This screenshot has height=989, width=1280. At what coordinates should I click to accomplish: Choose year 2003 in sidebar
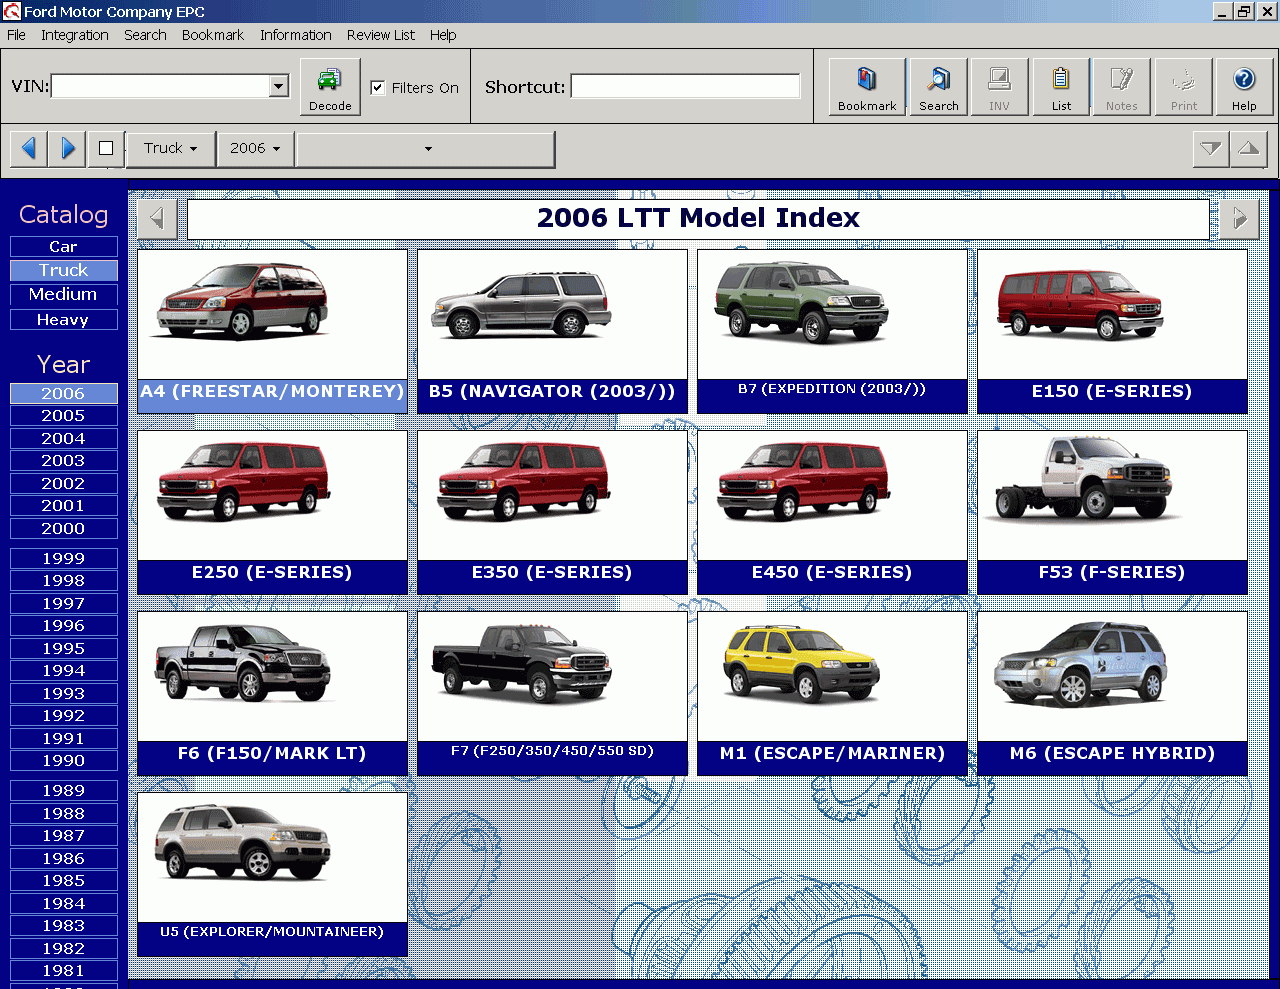[x=64, y=460]
